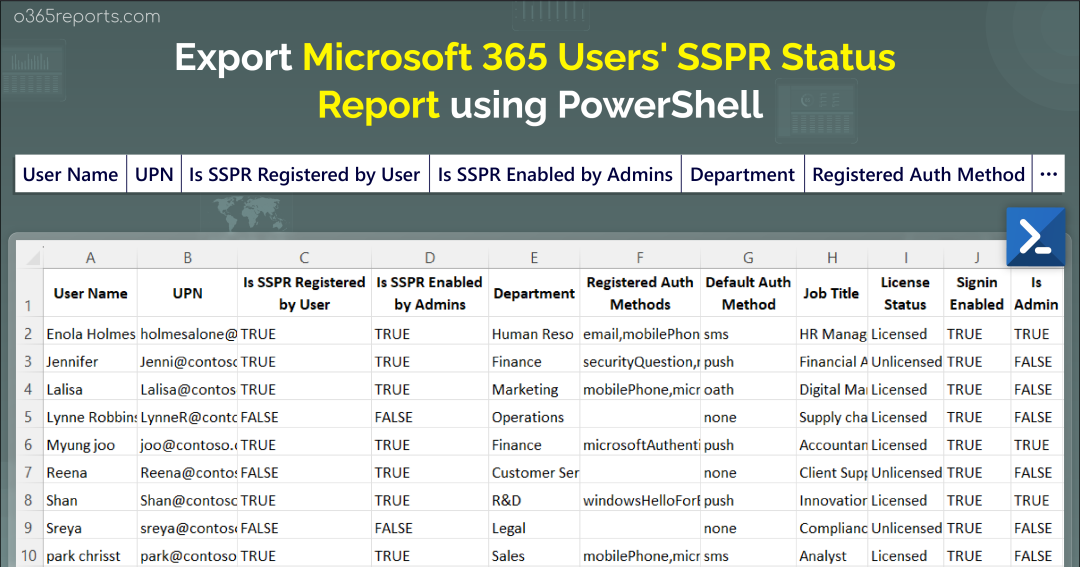Click the 'HR Manag' job title cell
The image size is (1080, 567).
point(832,334)
